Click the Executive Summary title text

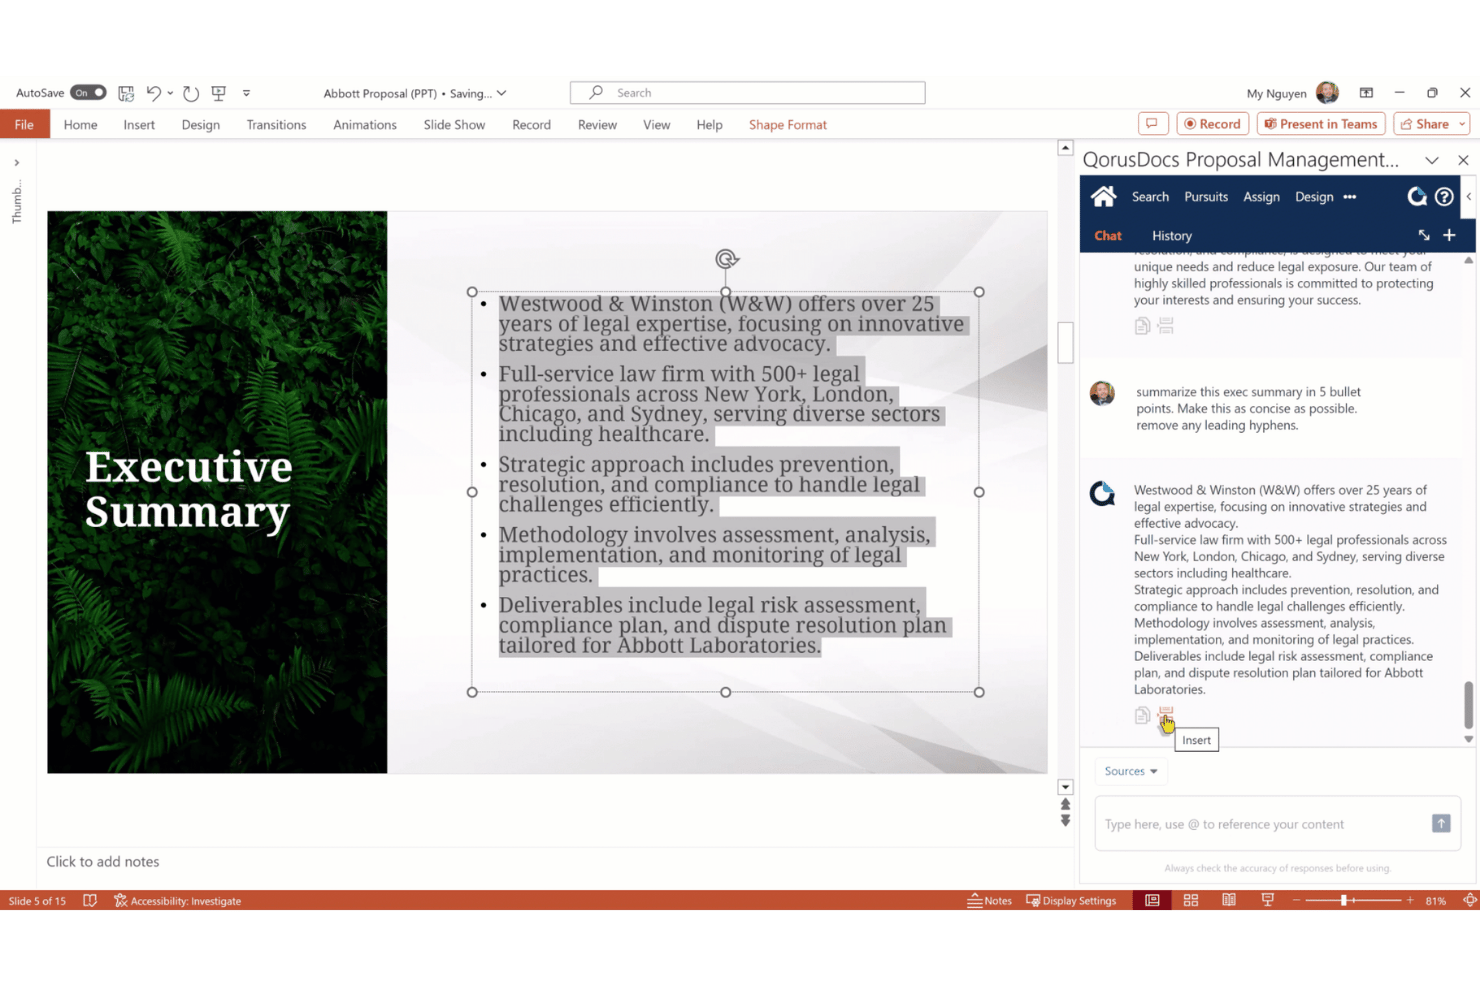pyautogui.click(x=189, y=488)
